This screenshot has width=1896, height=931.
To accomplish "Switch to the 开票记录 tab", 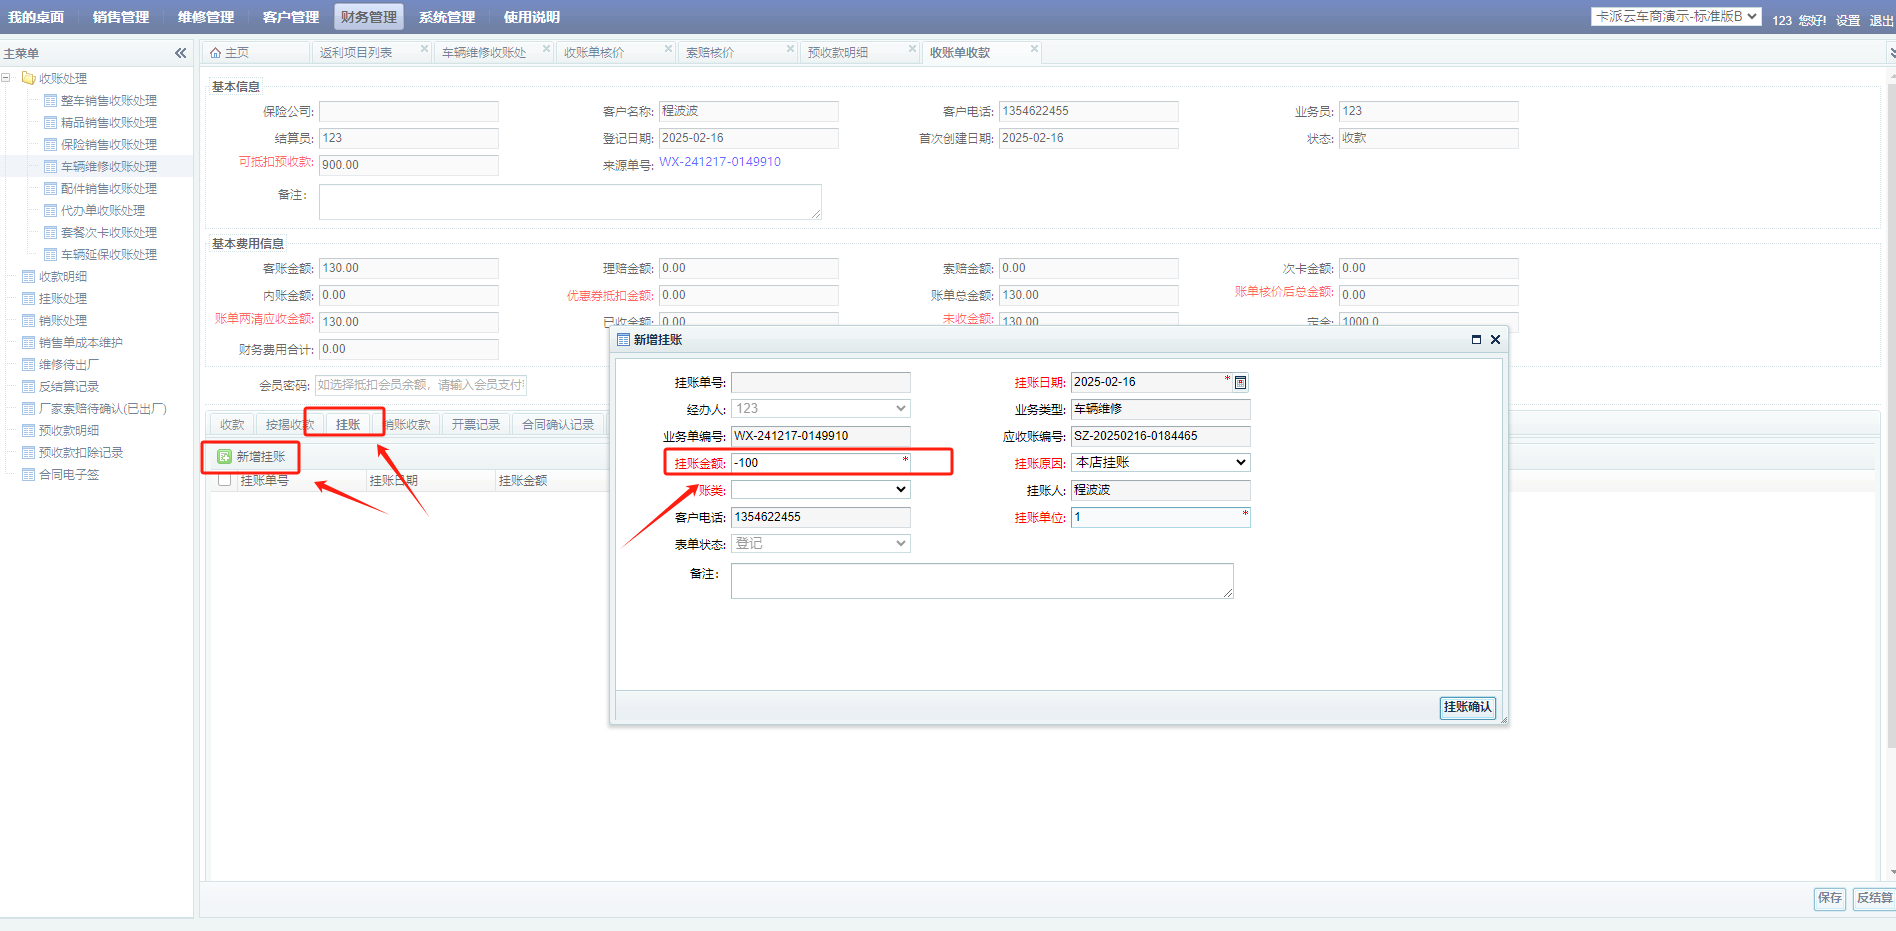I will 475,425.
